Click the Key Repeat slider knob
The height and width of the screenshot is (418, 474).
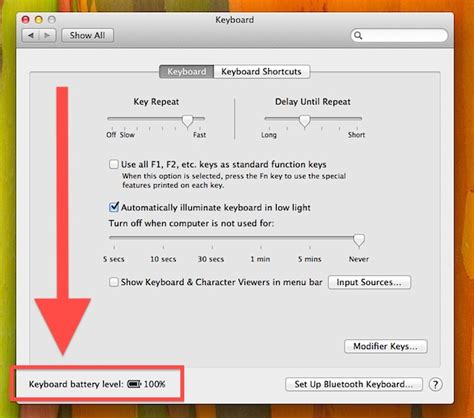(188, 121)
